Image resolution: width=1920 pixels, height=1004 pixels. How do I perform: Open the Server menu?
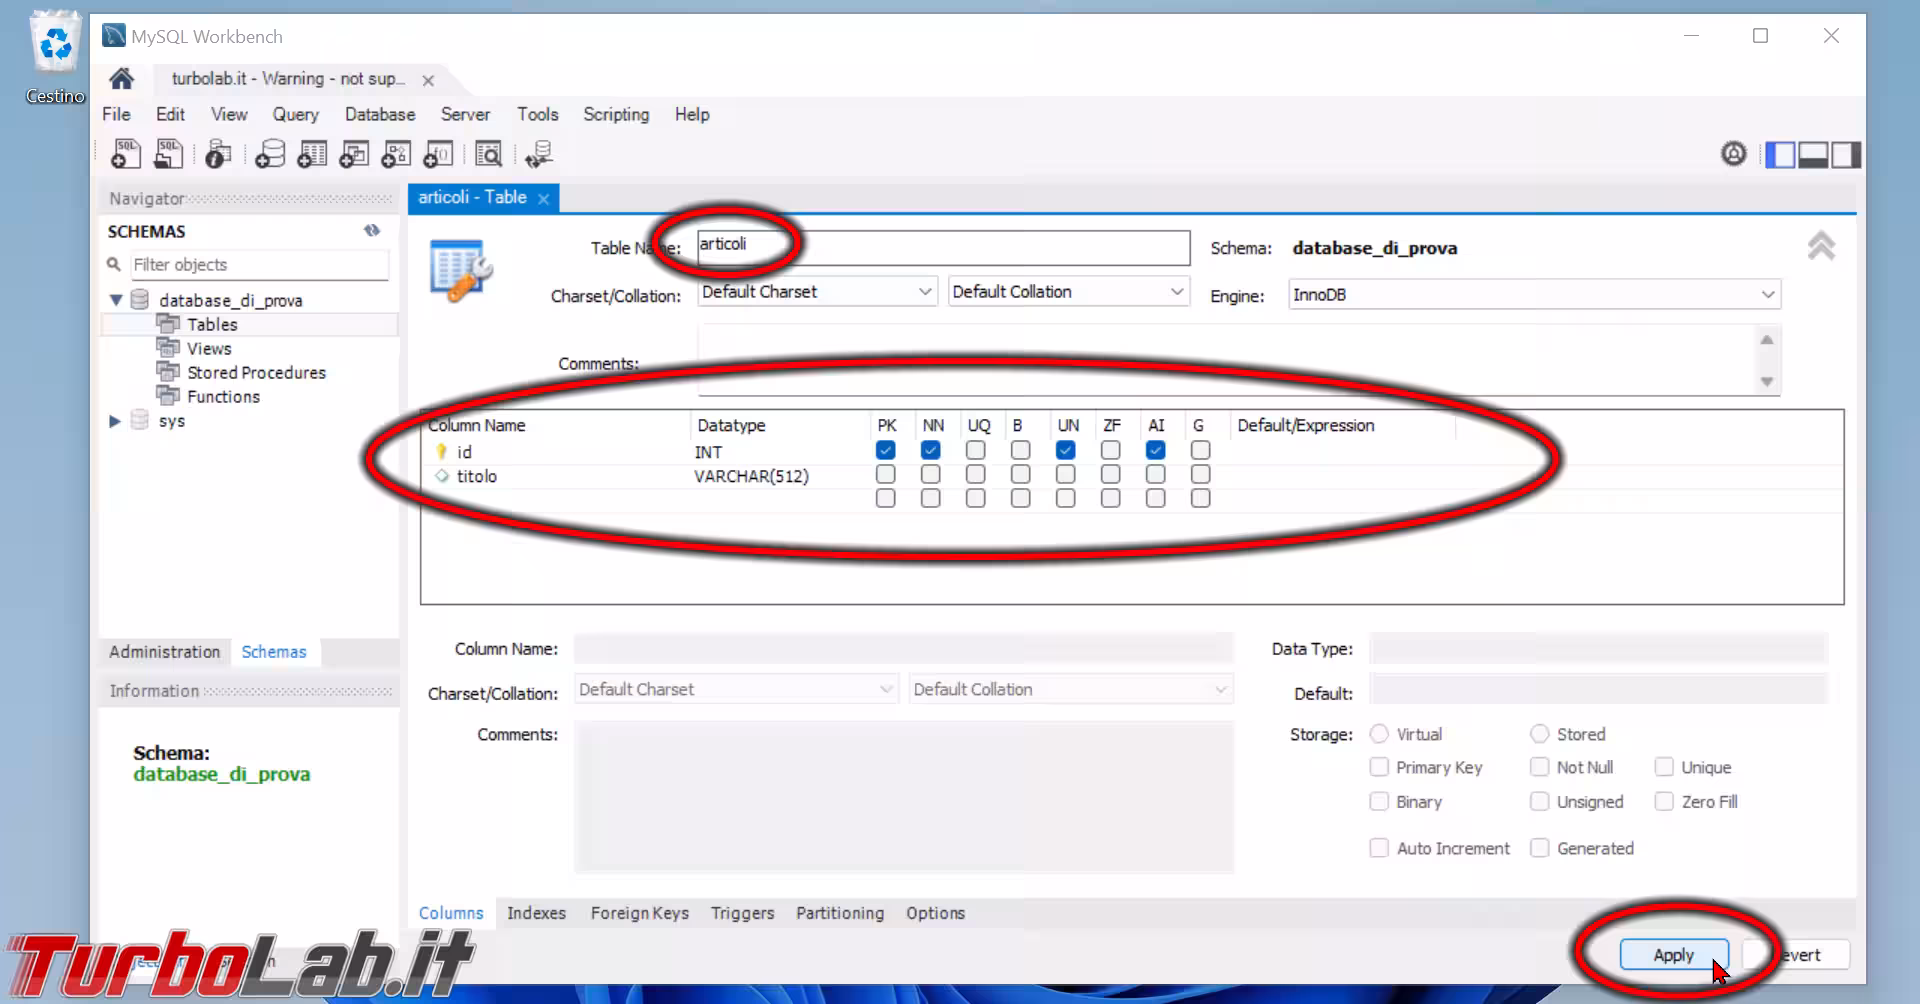pos(465,114)
